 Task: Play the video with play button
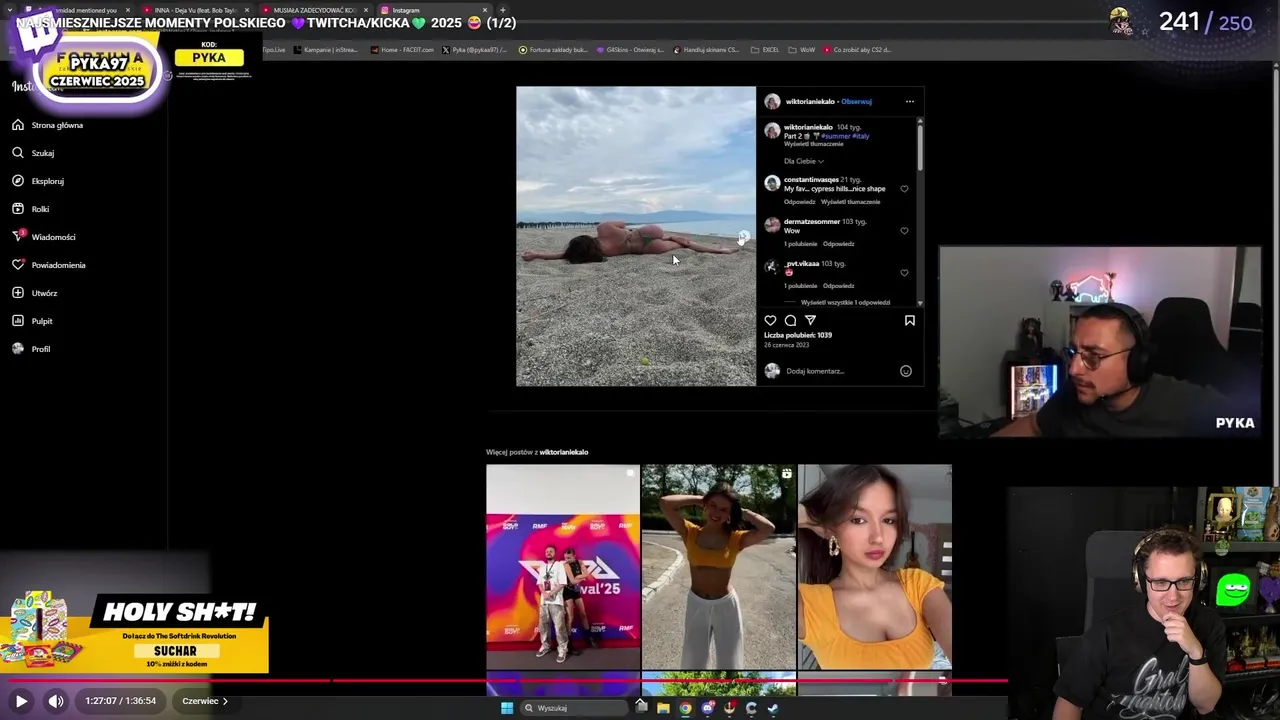point(21,701)
